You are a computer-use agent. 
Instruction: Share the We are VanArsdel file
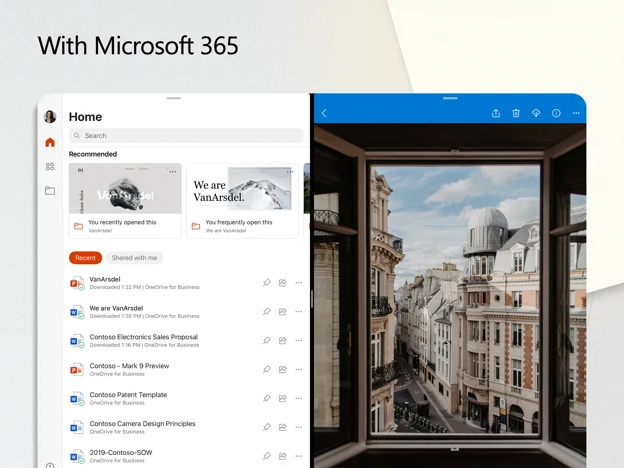tap(283, 312)
